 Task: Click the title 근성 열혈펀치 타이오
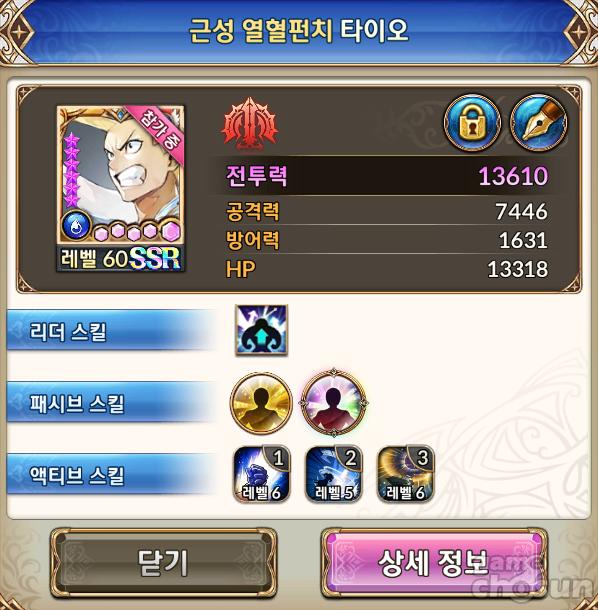click(299, 31)
